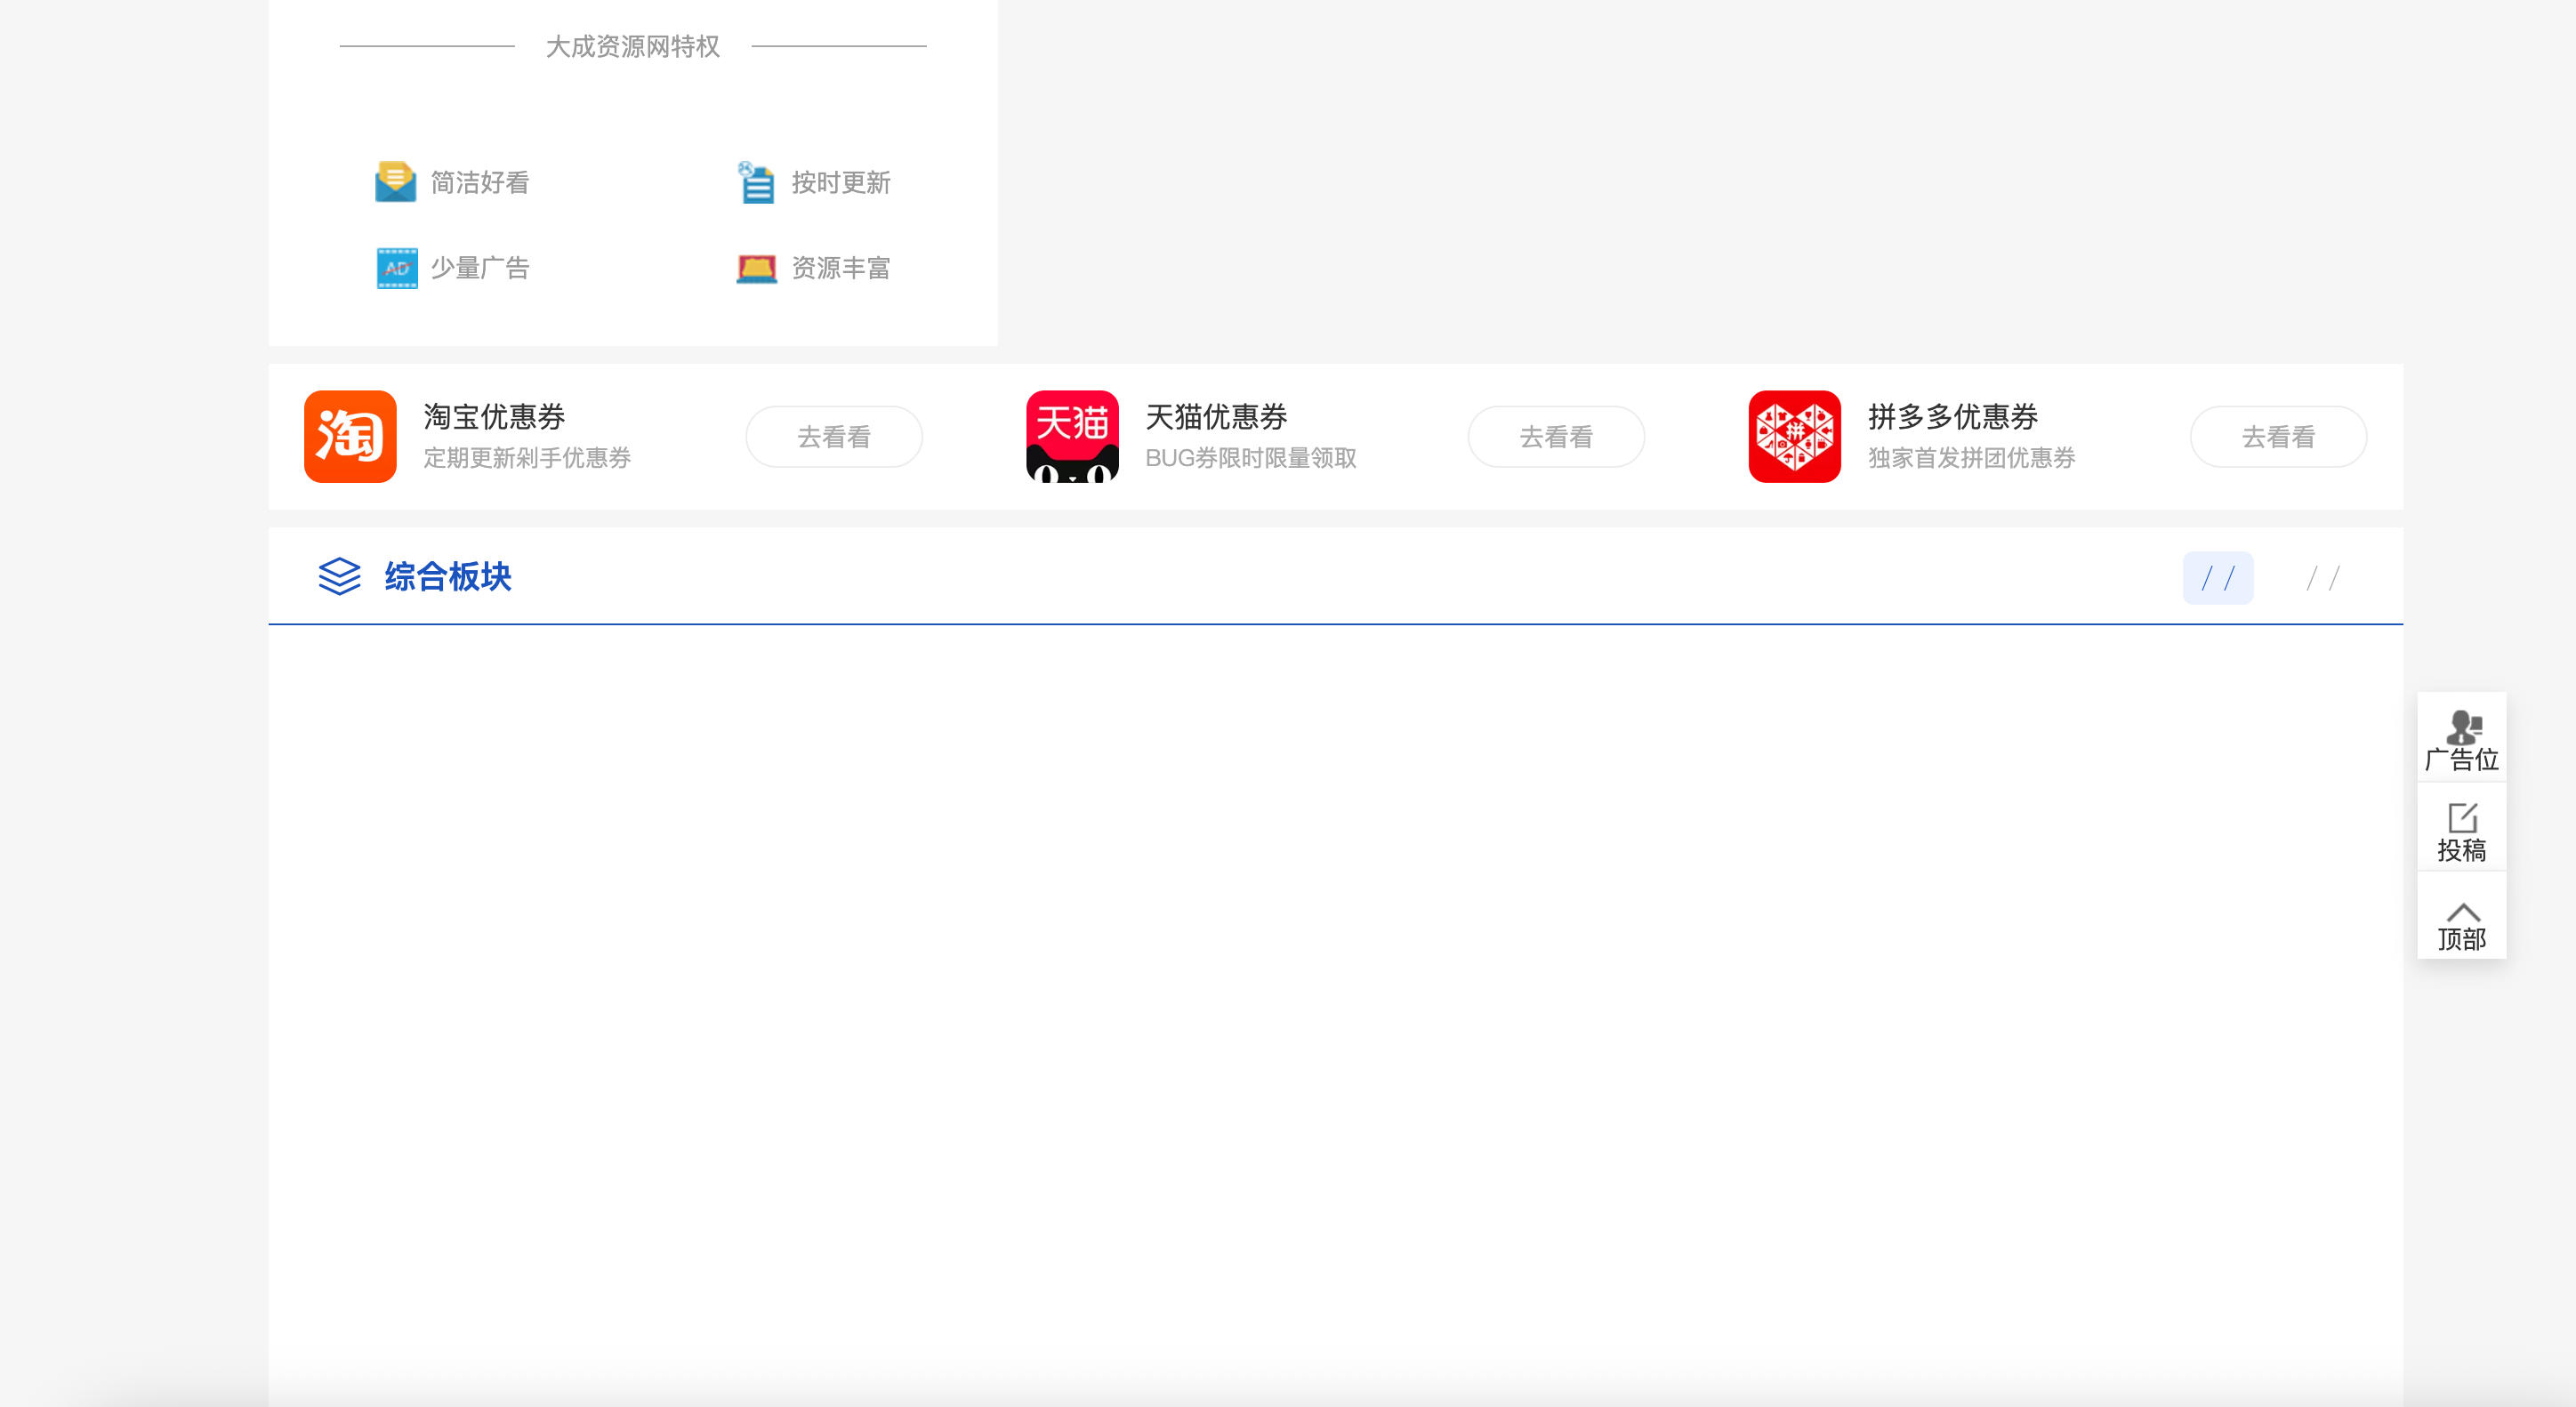The width and height of the screenshot is (2576, 1407).
Task: Click 去看看 for 淘宝优惠券
Action: (834, 436)
